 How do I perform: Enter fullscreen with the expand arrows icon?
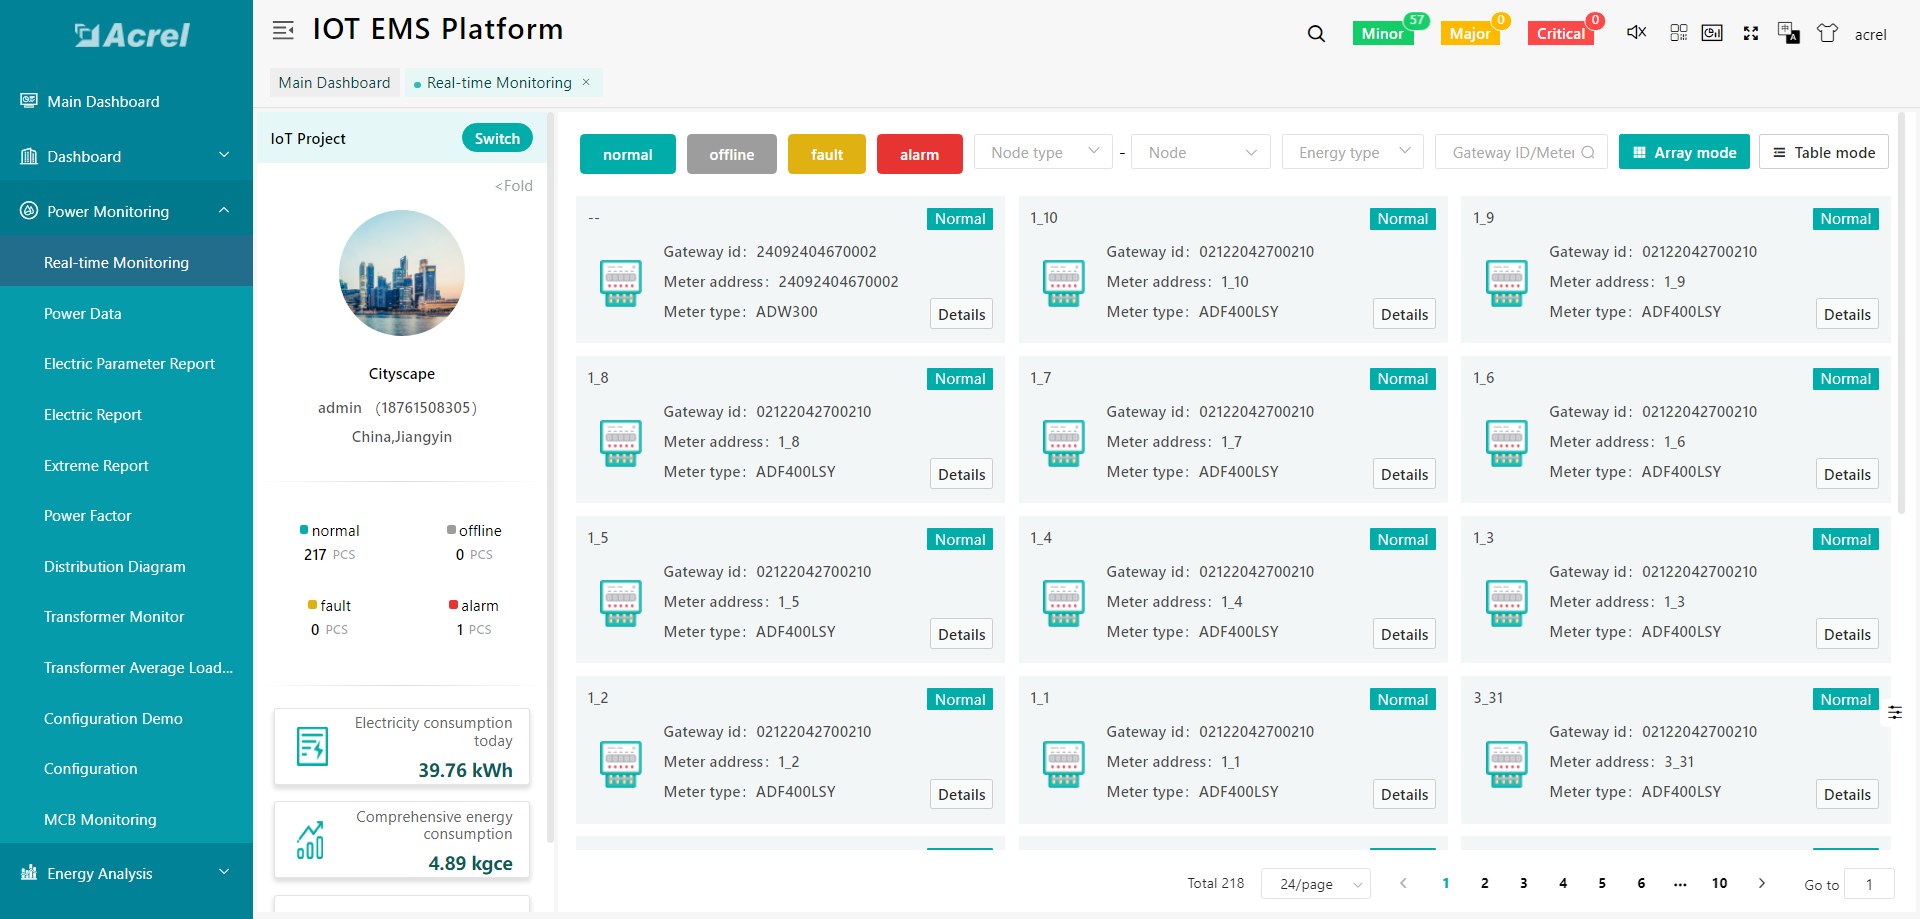(1751, 33)
